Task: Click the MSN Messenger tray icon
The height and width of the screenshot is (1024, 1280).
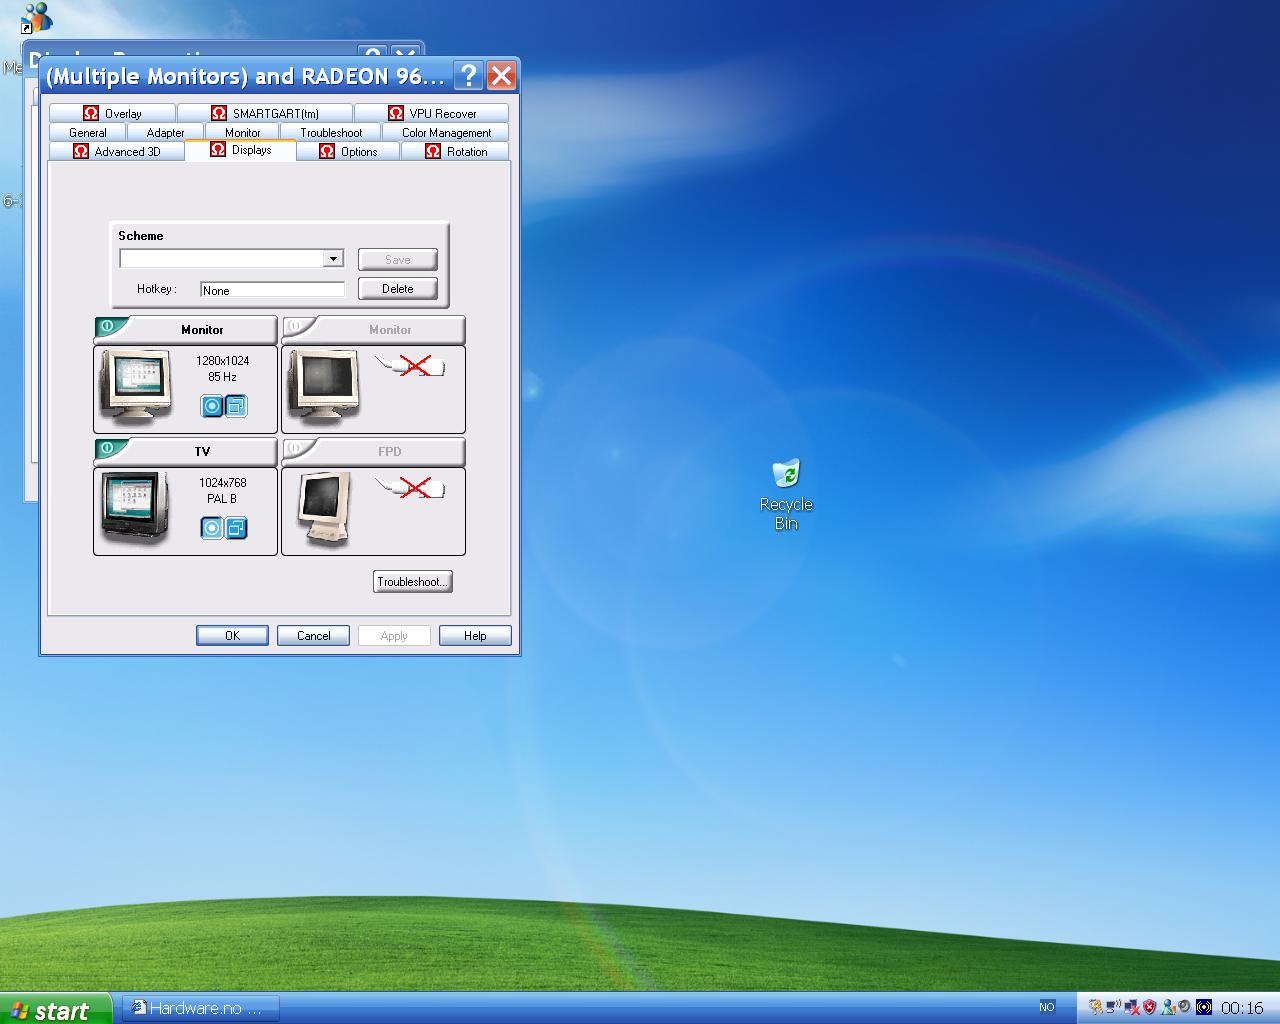Action: pos(1167,1007)
